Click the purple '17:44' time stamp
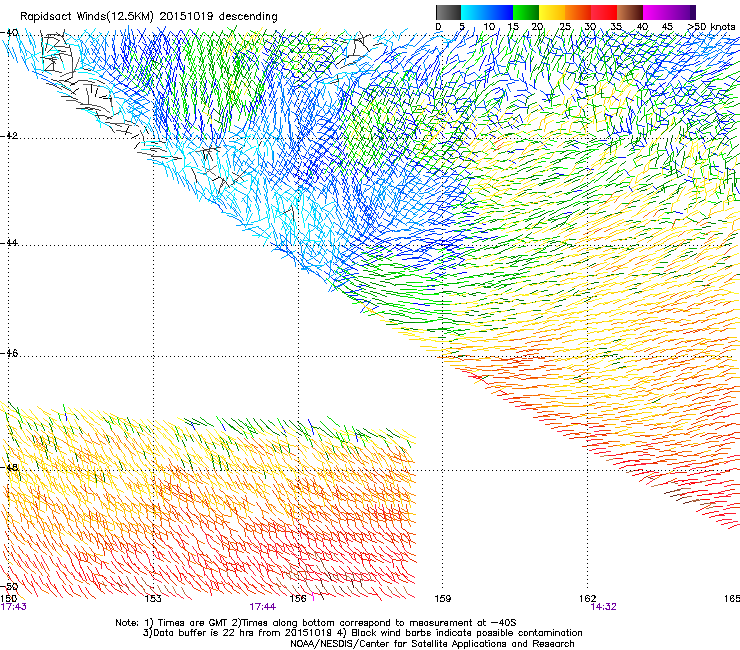740x650 pixels. [x=263, y=607]
